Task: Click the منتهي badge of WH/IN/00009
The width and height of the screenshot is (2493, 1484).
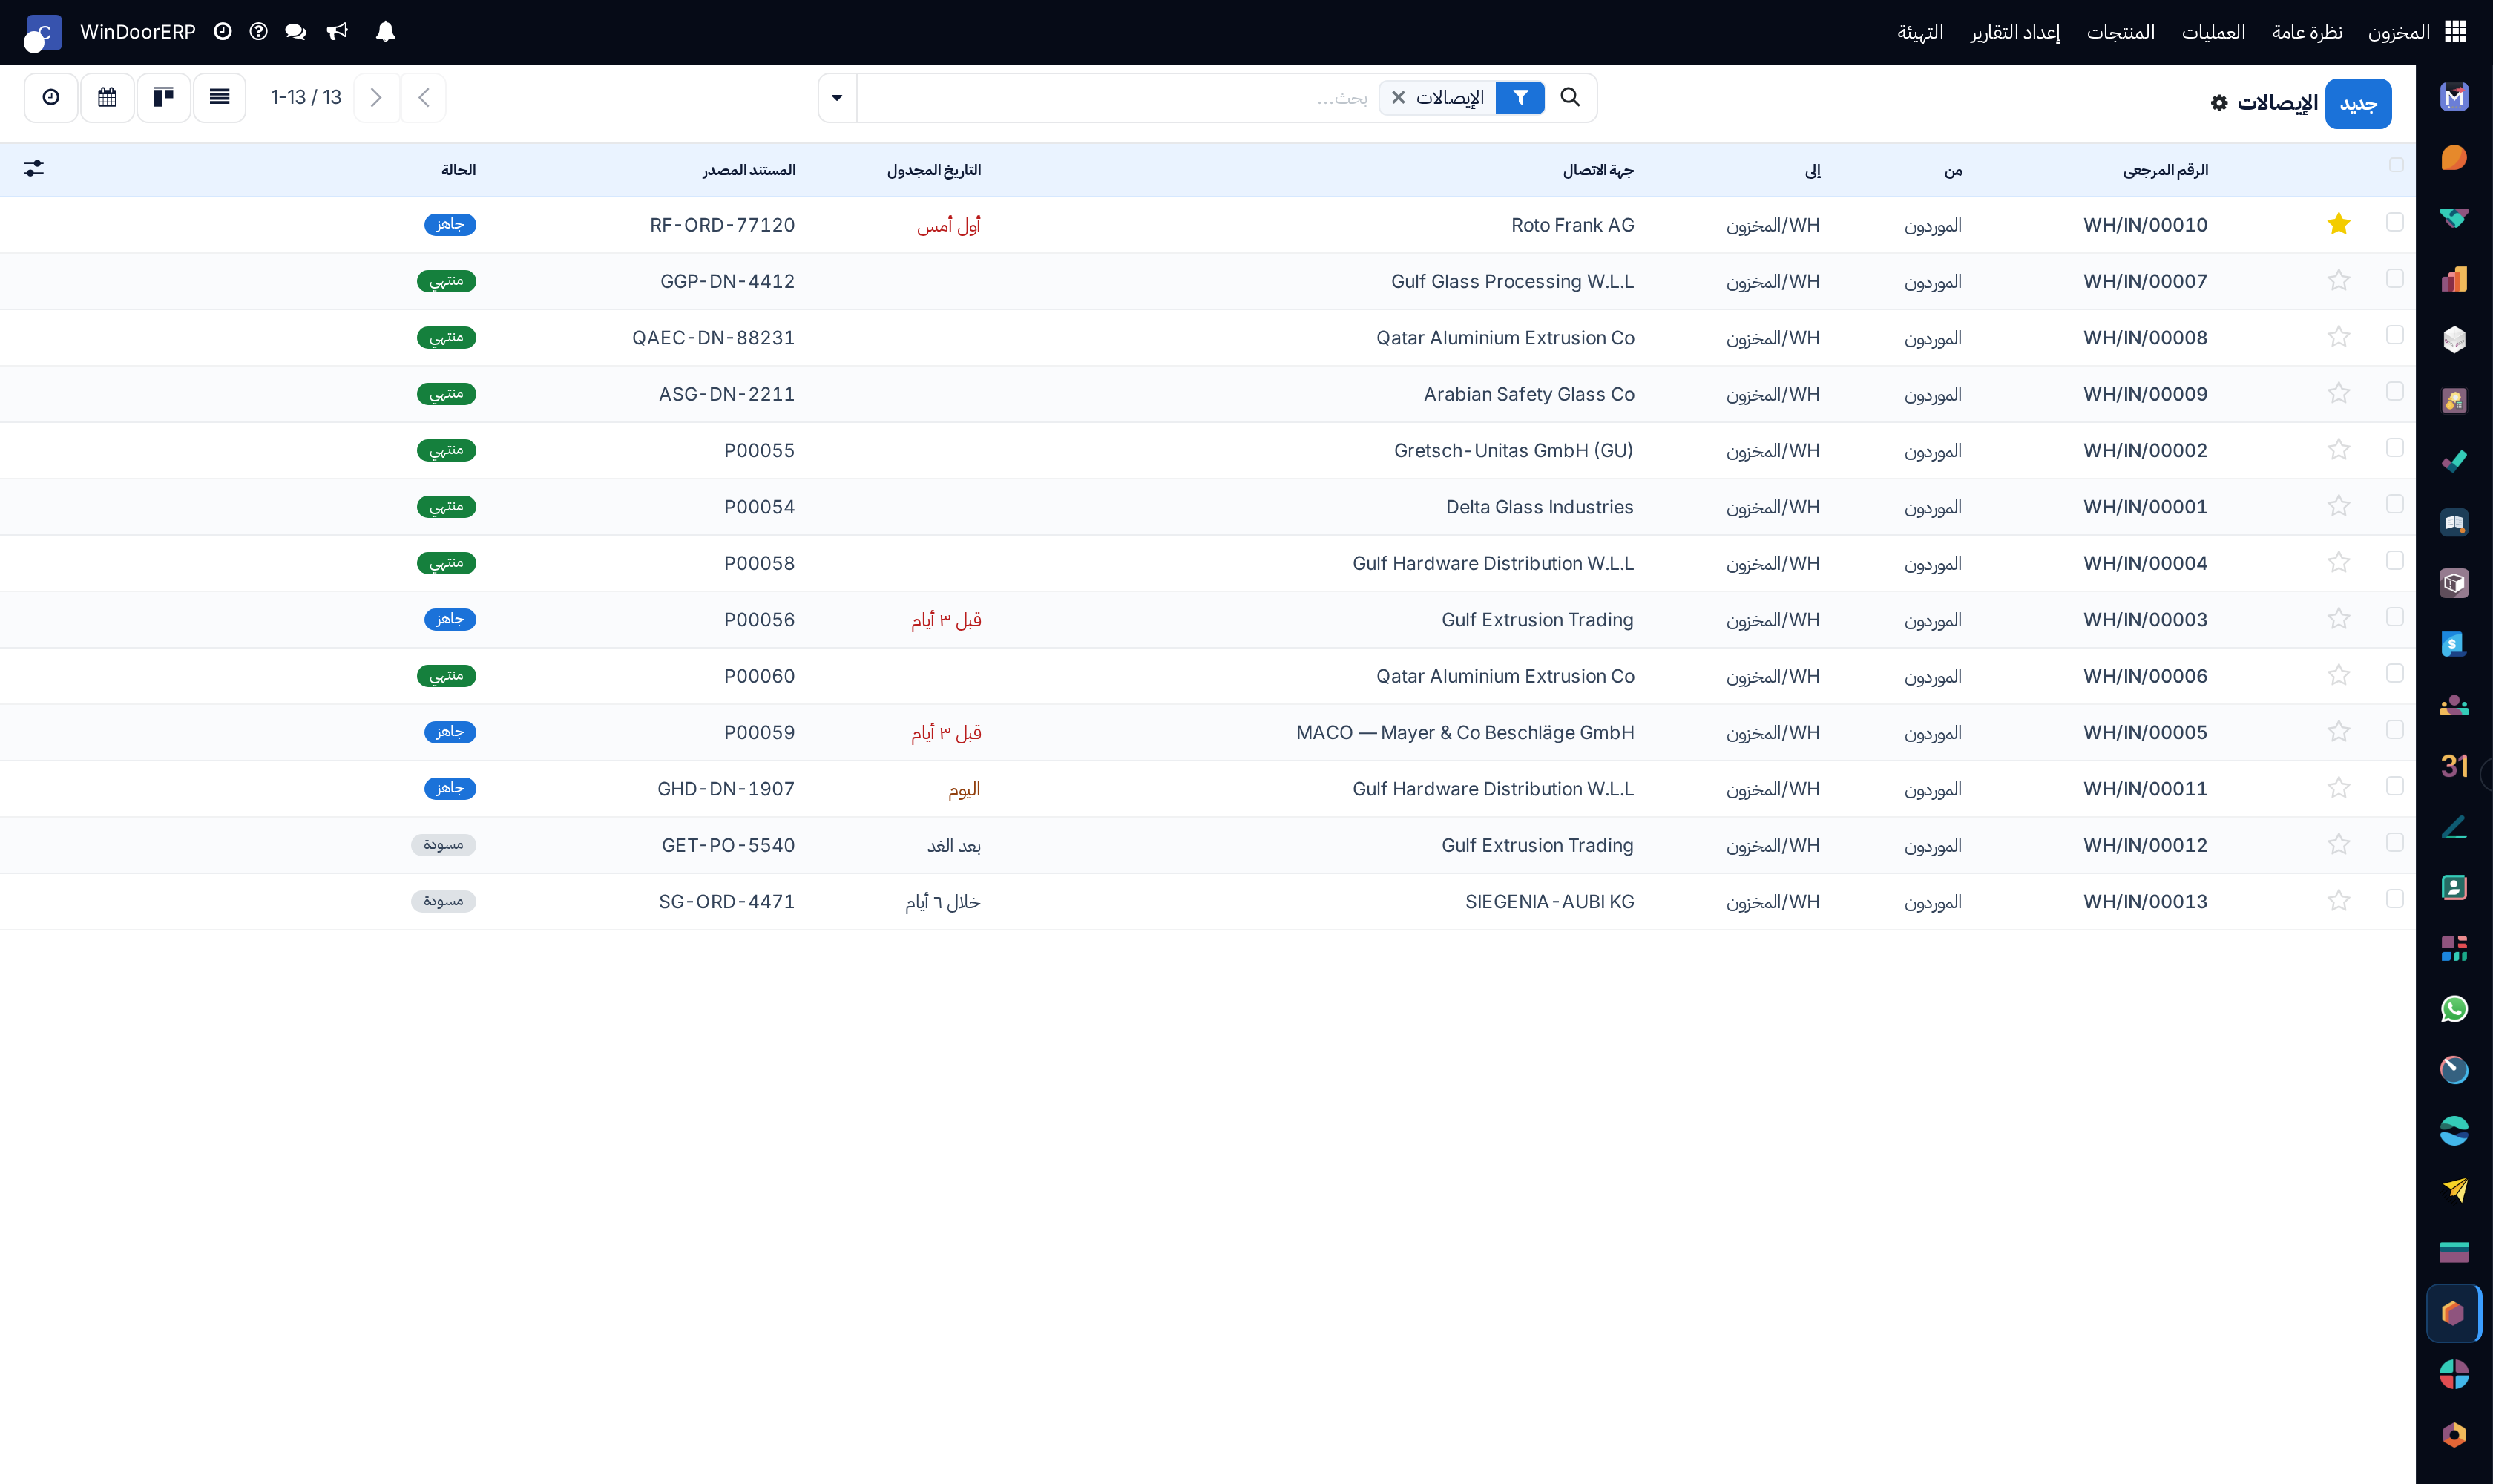Action: tap(446, 394)
